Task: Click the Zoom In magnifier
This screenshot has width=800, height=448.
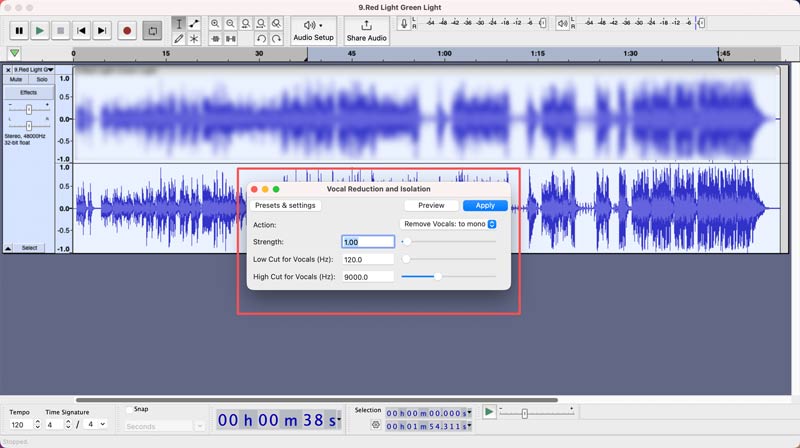Action: point(215,23)
